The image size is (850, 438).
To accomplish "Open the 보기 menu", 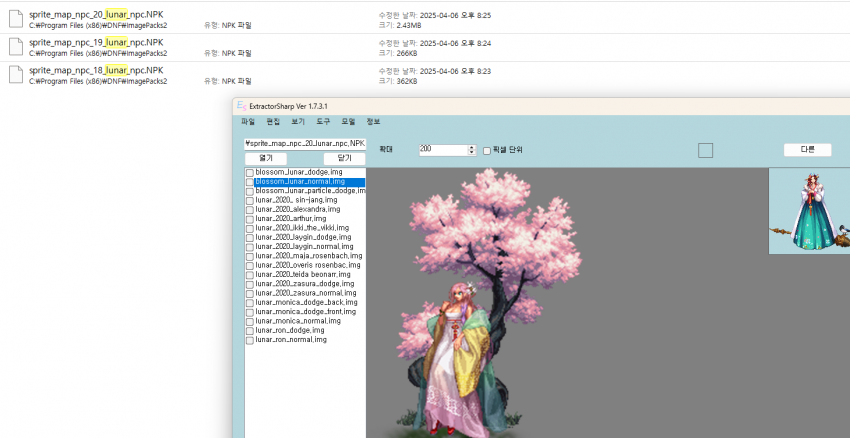I will tap(298, 121).
